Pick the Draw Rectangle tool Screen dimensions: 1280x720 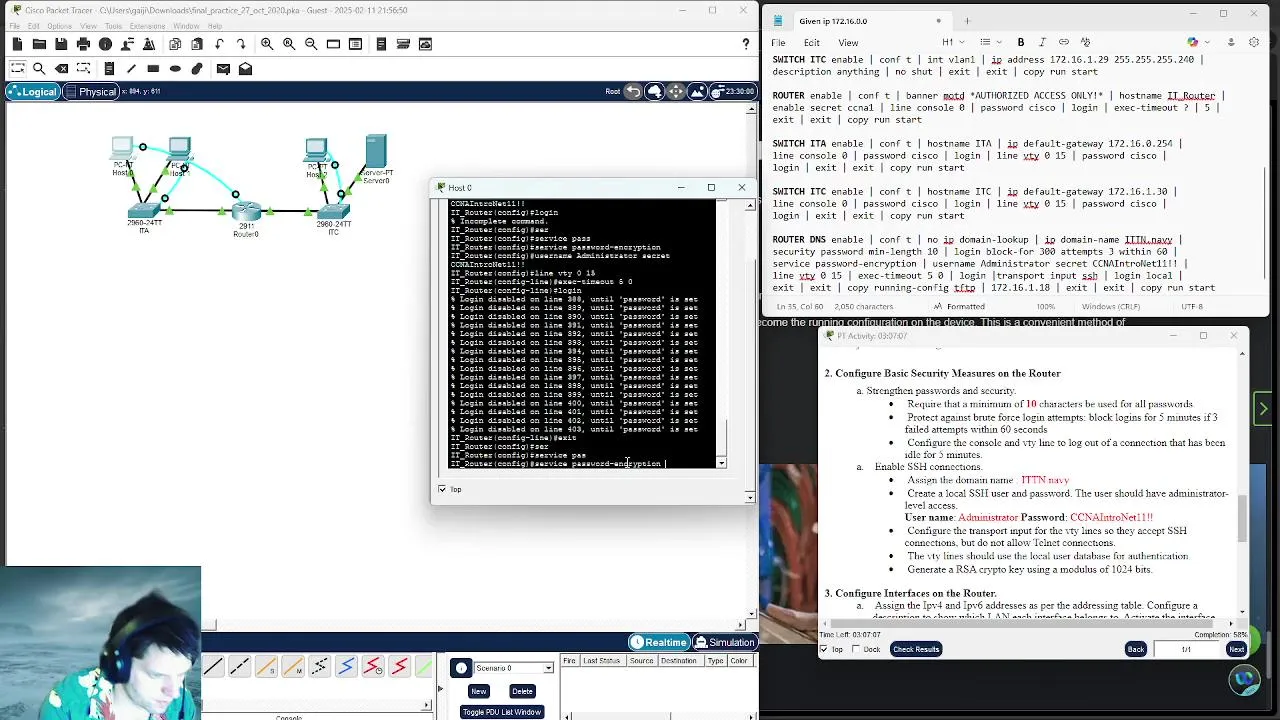153,69
